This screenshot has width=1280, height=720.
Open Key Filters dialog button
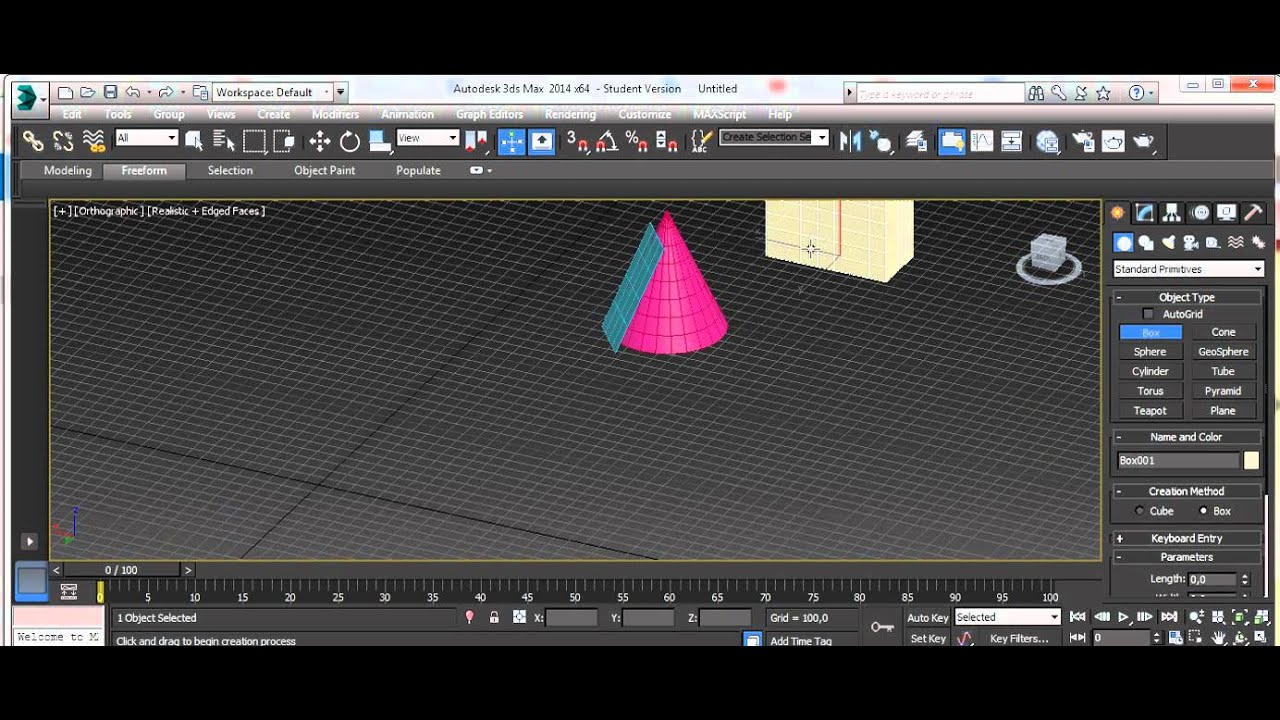tap(1019, 639)
